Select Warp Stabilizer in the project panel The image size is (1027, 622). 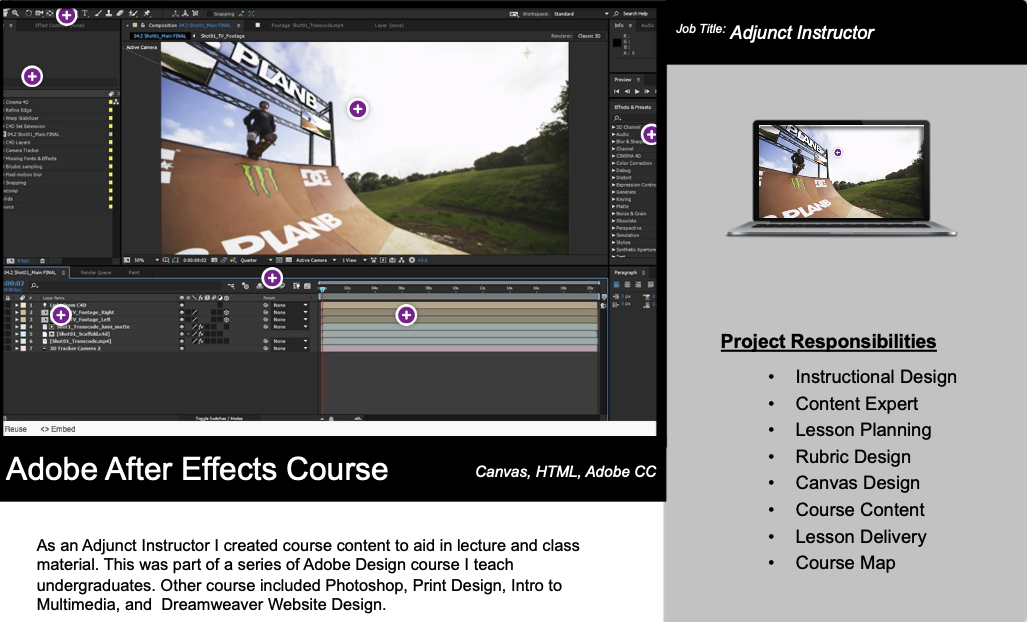point(22,119)
